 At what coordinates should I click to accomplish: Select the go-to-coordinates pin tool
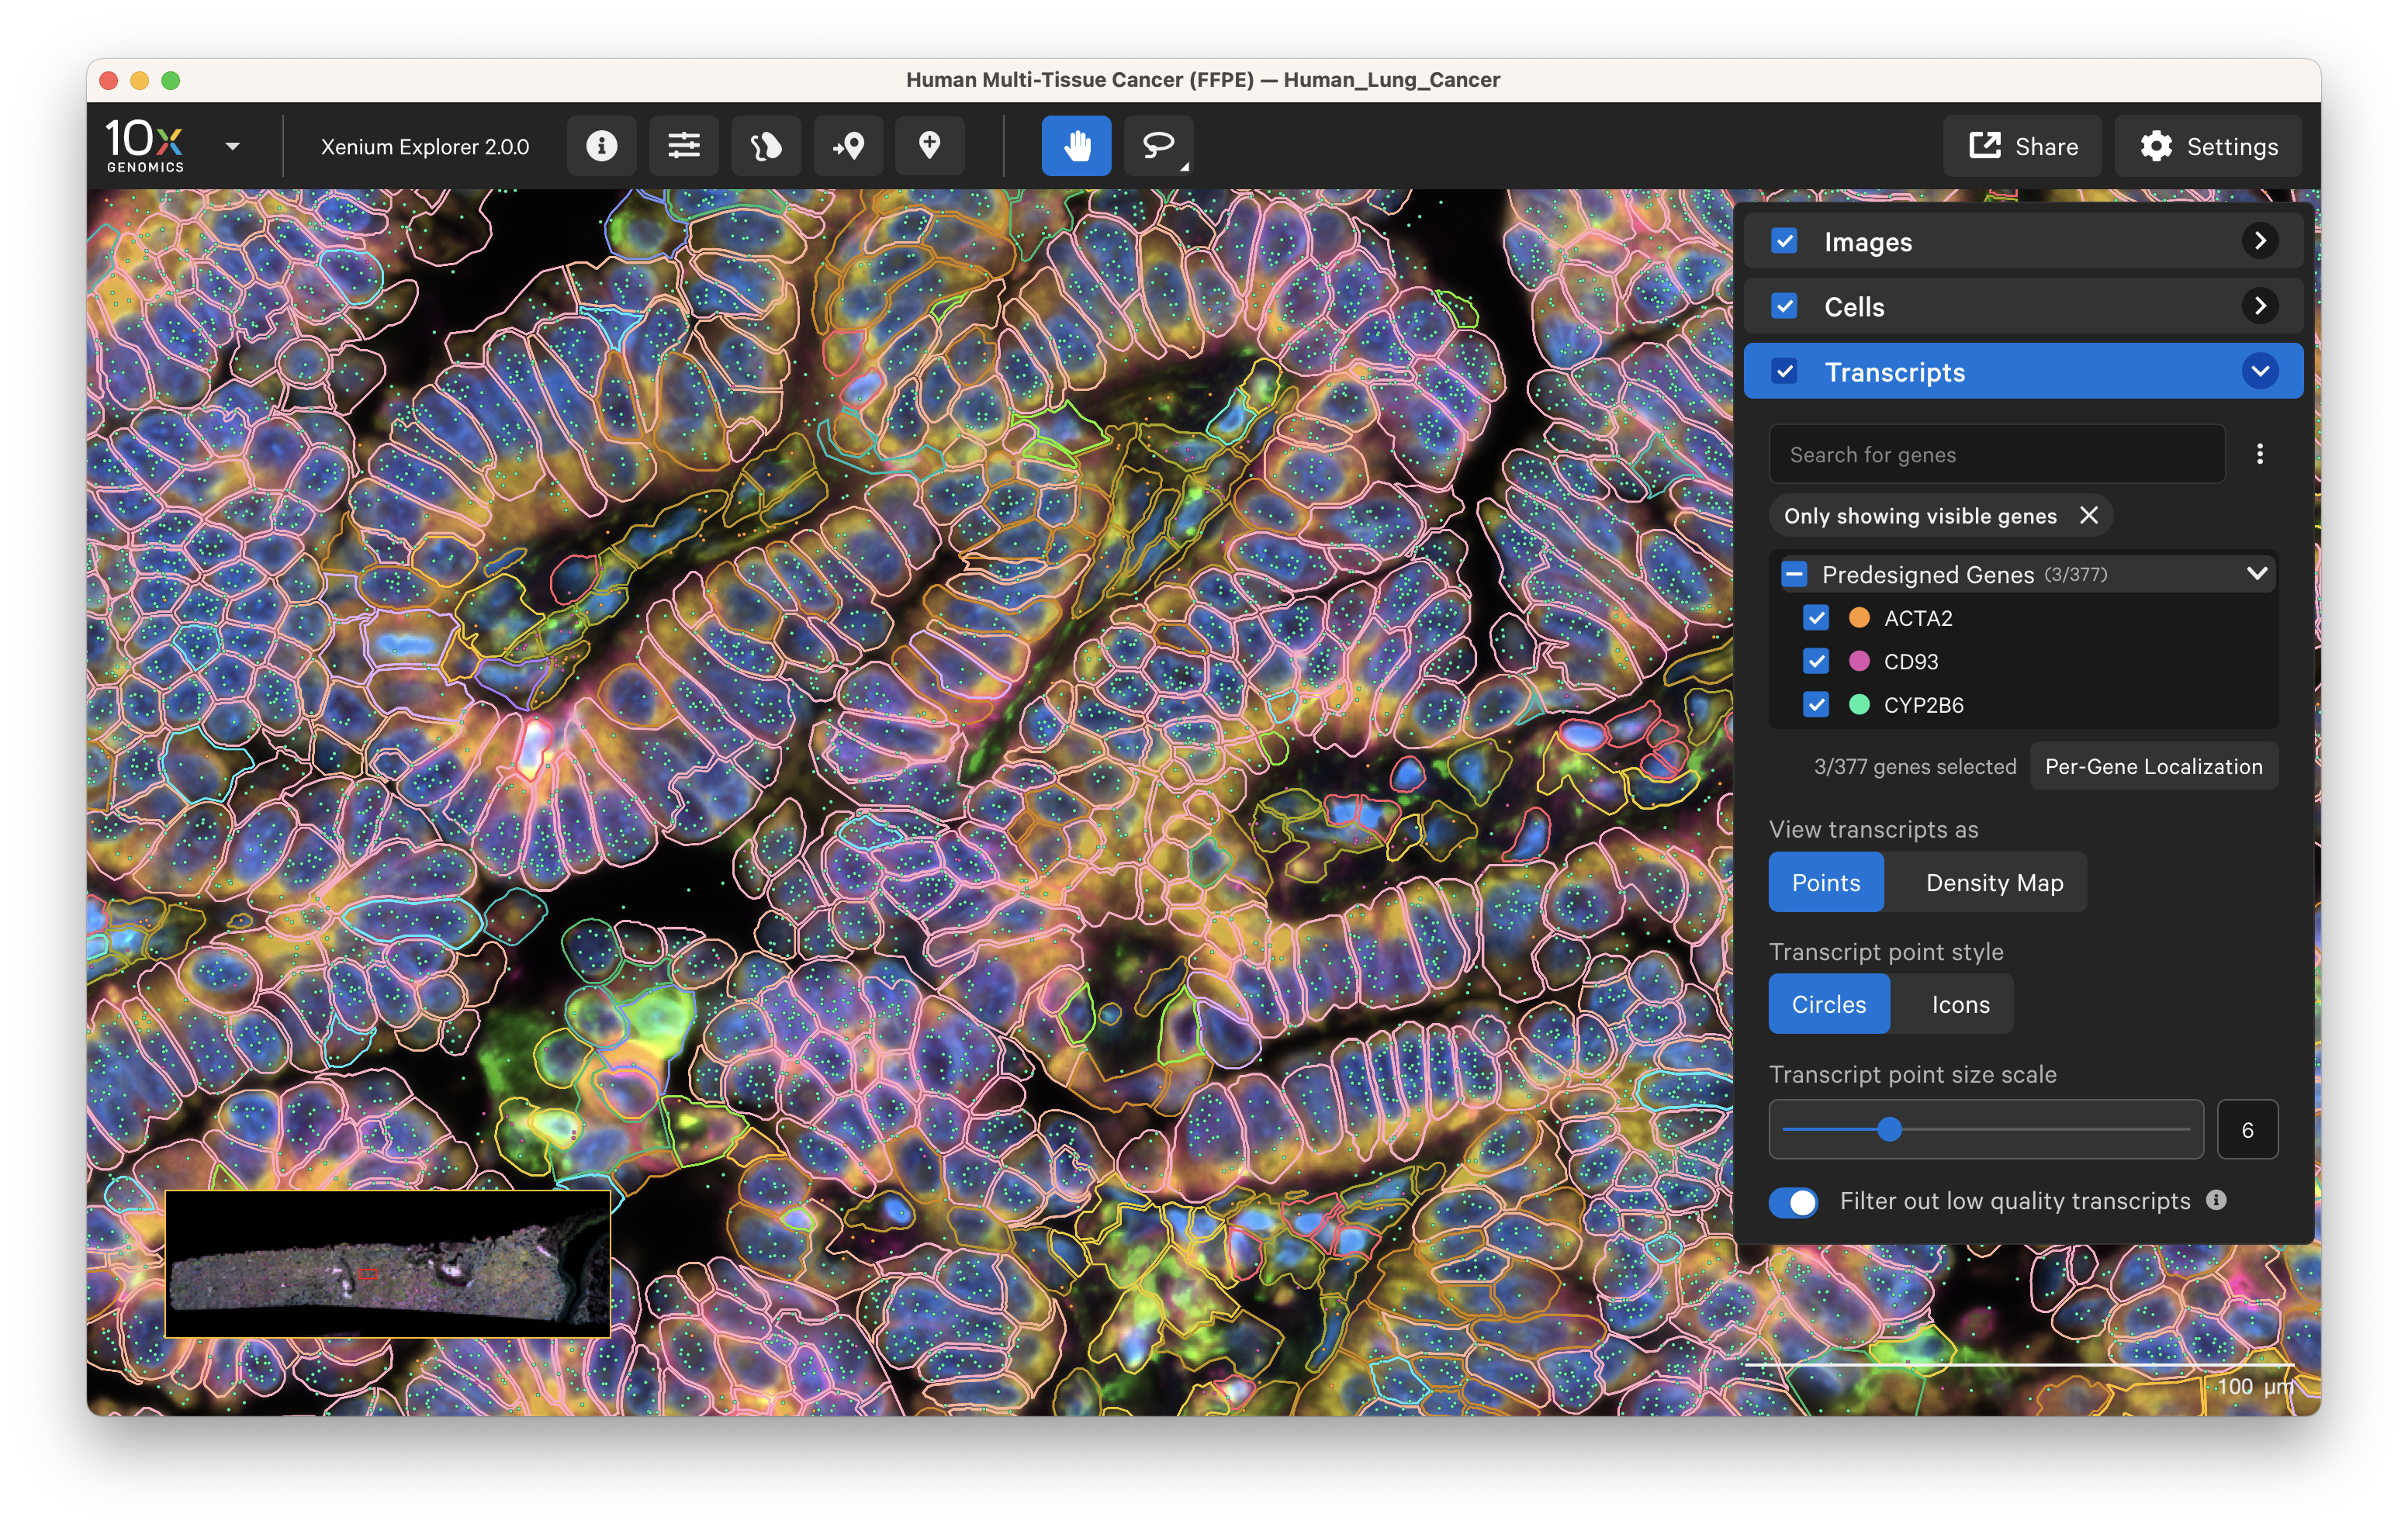[848, 146]
